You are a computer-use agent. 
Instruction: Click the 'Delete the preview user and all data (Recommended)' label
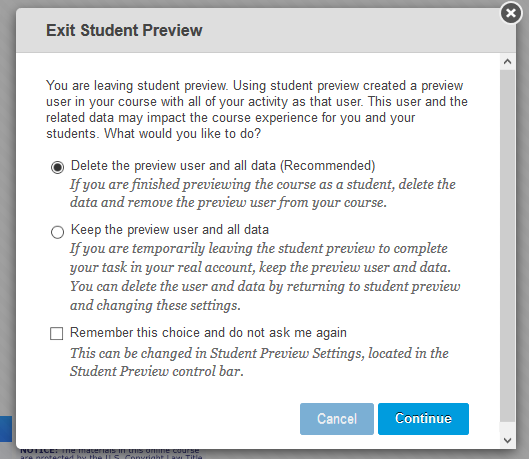[x=223, y=166]
